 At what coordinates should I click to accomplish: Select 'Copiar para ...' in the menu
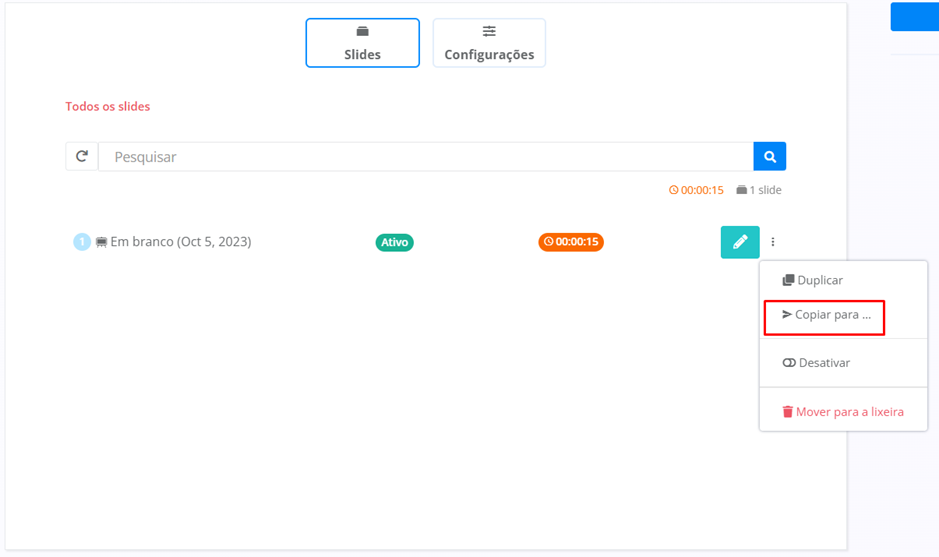coord(826,315)
